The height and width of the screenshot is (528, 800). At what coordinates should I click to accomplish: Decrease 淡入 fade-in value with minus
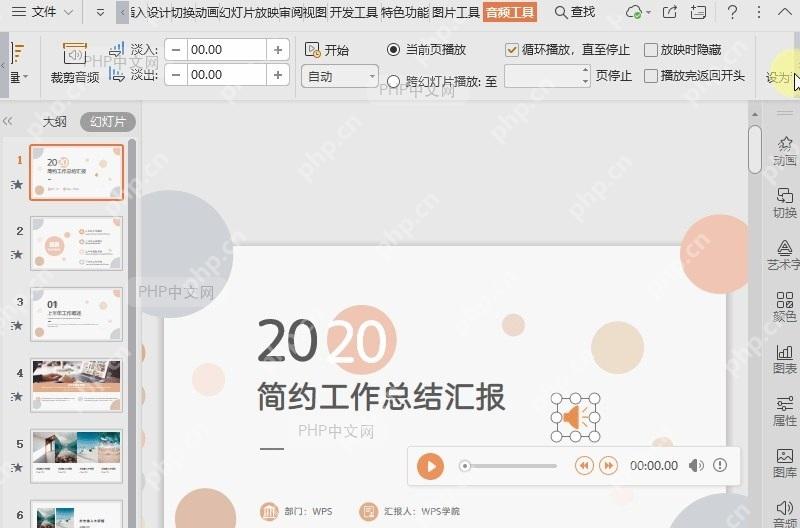tap(176, 49)
